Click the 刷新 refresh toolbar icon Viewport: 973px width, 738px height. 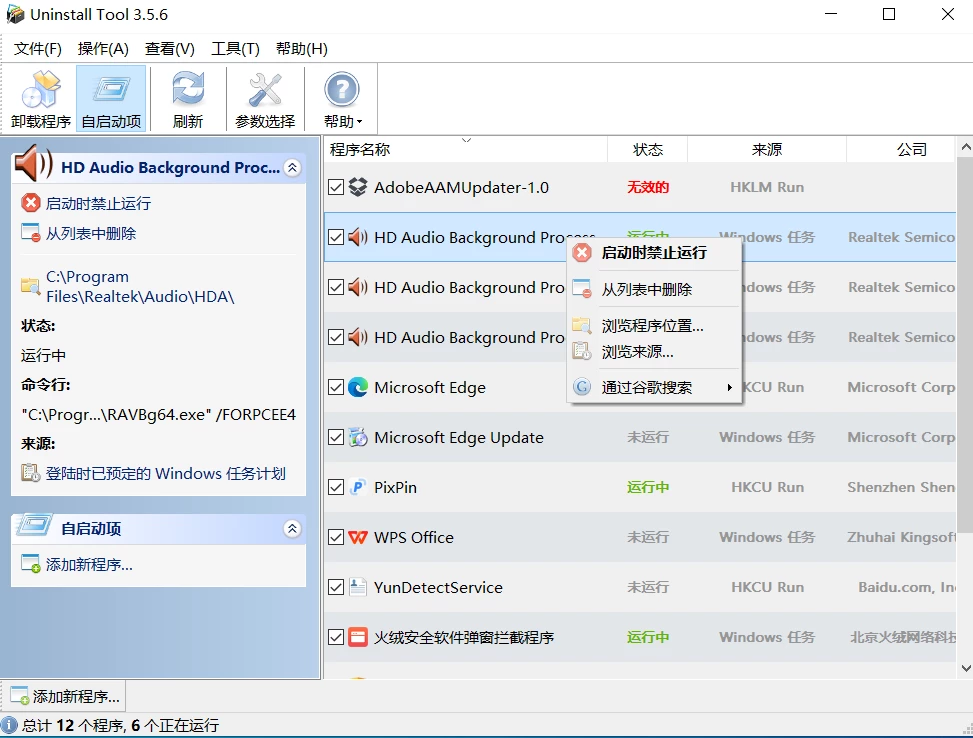[x=188, y=89]
